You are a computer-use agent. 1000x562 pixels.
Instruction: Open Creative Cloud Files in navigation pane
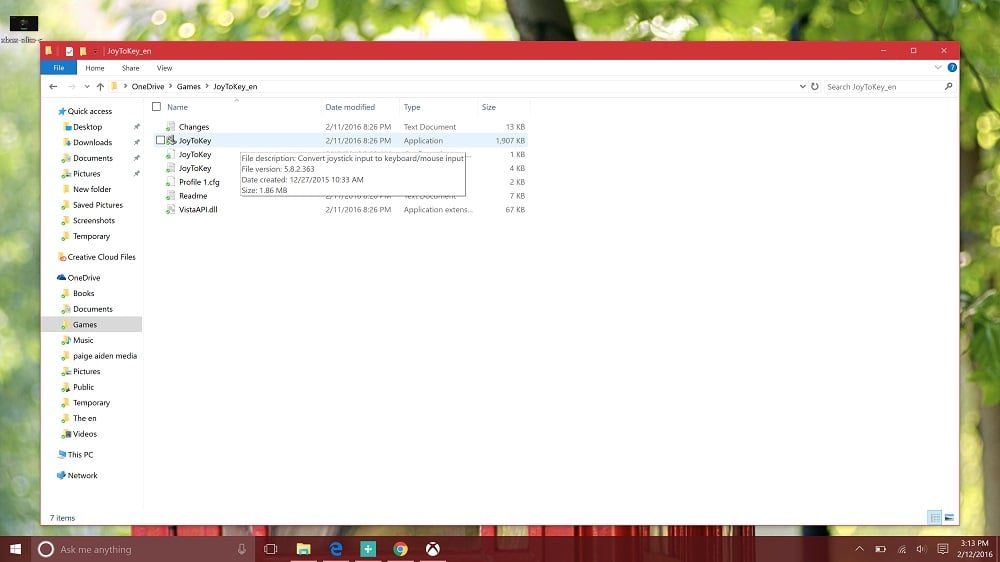pyautogui.click(x=101, y=257)
